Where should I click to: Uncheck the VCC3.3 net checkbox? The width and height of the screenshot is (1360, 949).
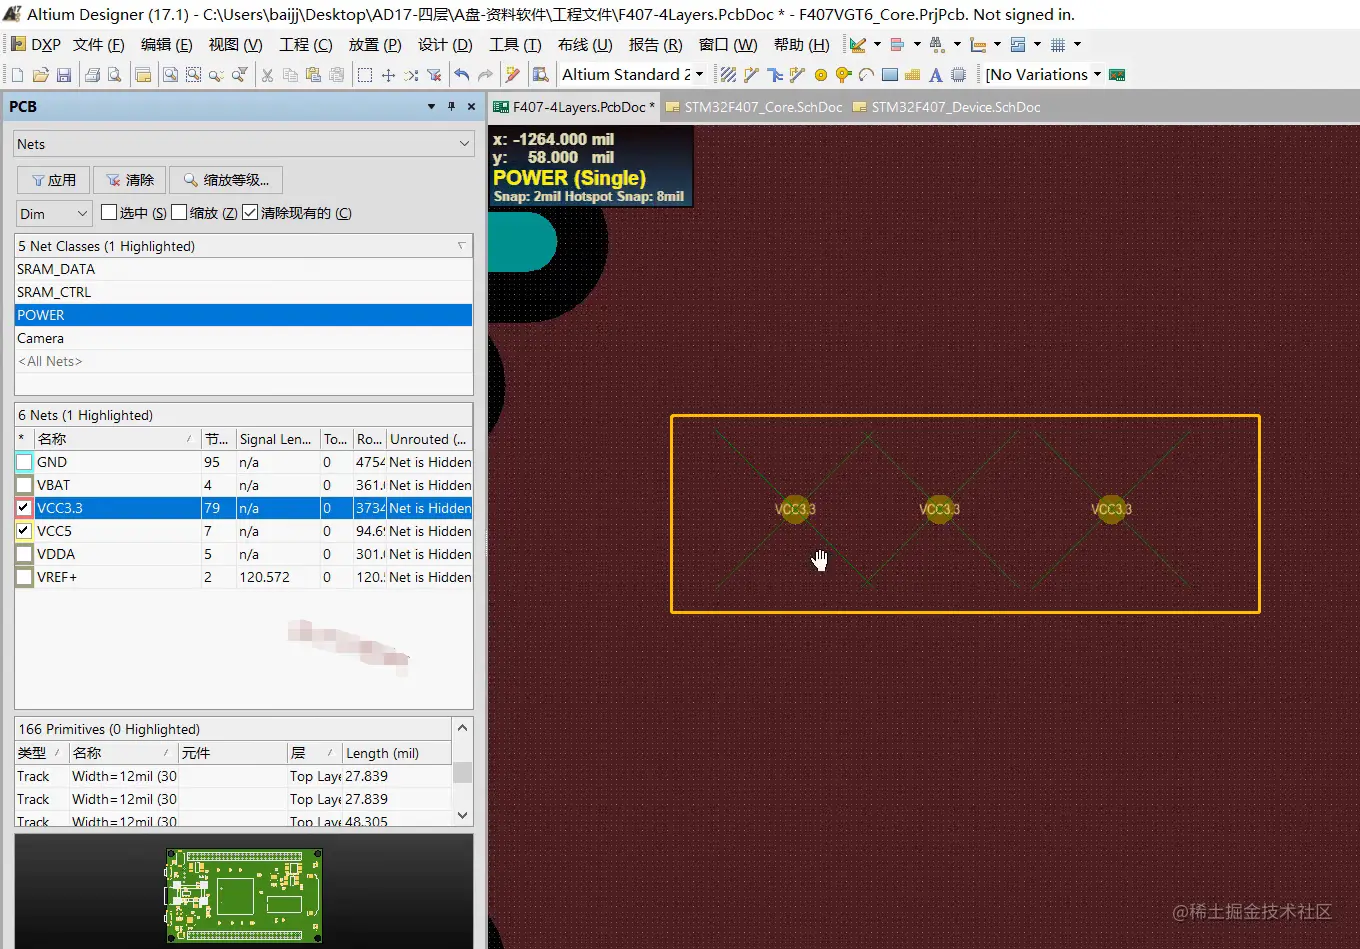click(x=24, y=508)
